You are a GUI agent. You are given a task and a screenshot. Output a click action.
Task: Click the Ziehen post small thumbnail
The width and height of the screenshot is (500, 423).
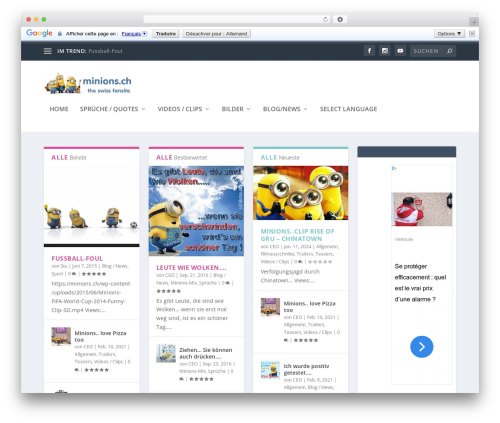point(166,353)
